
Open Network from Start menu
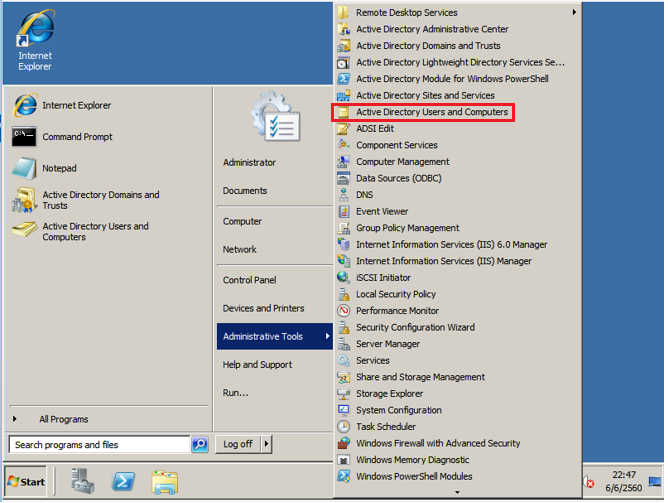pyautogui.click(x=239, y=250)
